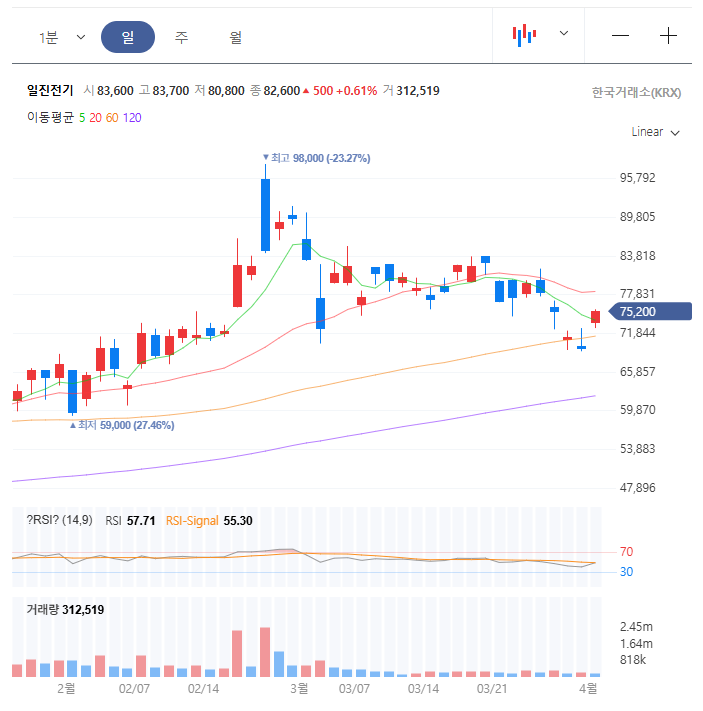Click the RSI 30 oversold level label
The width and height of the screenshot is (703, 711).
626,572
